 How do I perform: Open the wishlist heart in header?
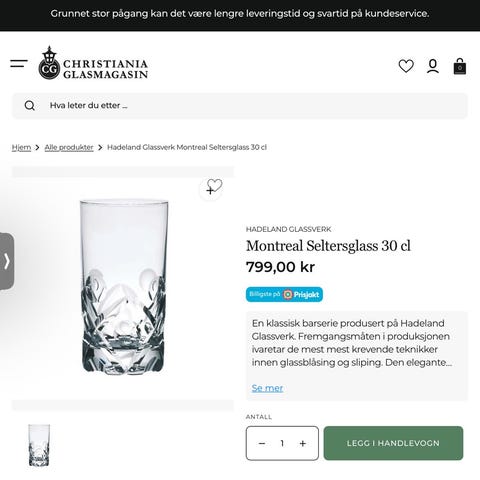click(x=406, y=66)
